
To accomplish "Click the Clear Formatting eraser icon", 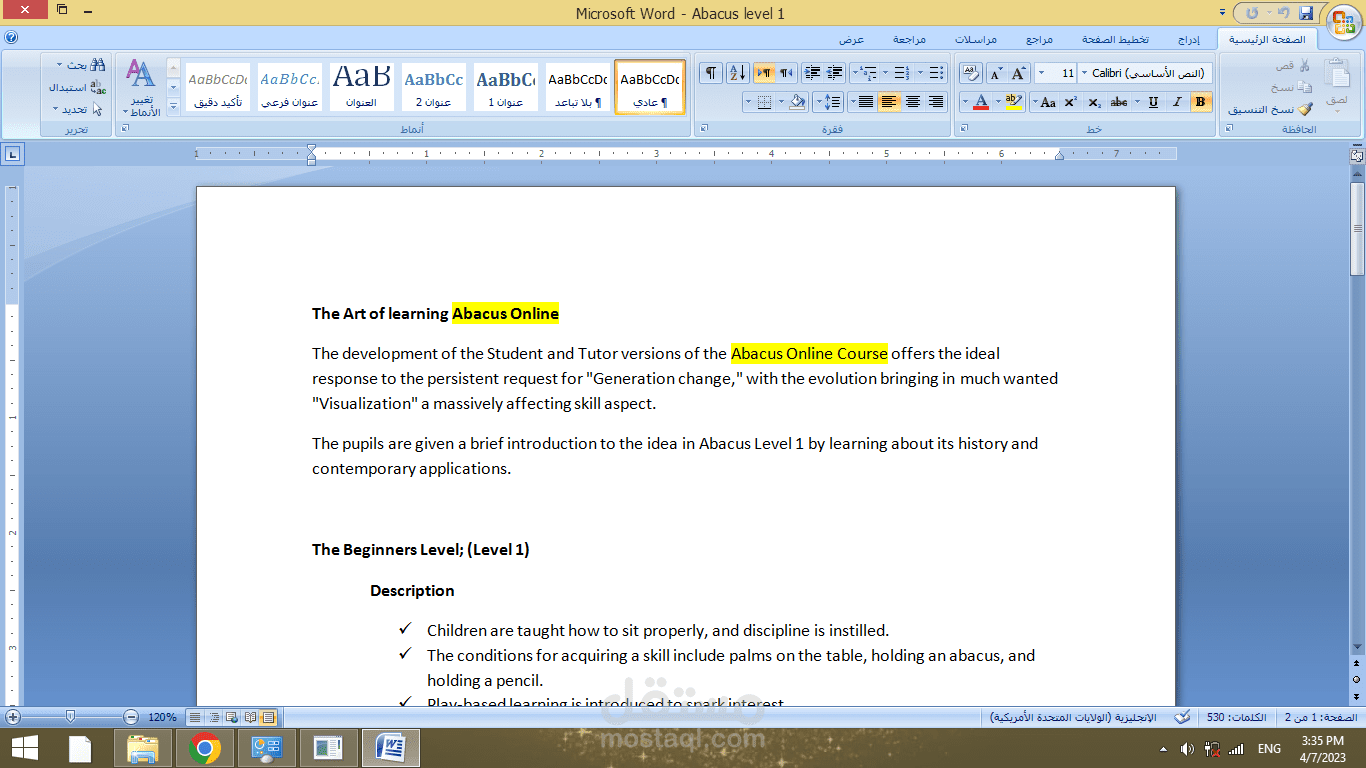I will [970, 73].
